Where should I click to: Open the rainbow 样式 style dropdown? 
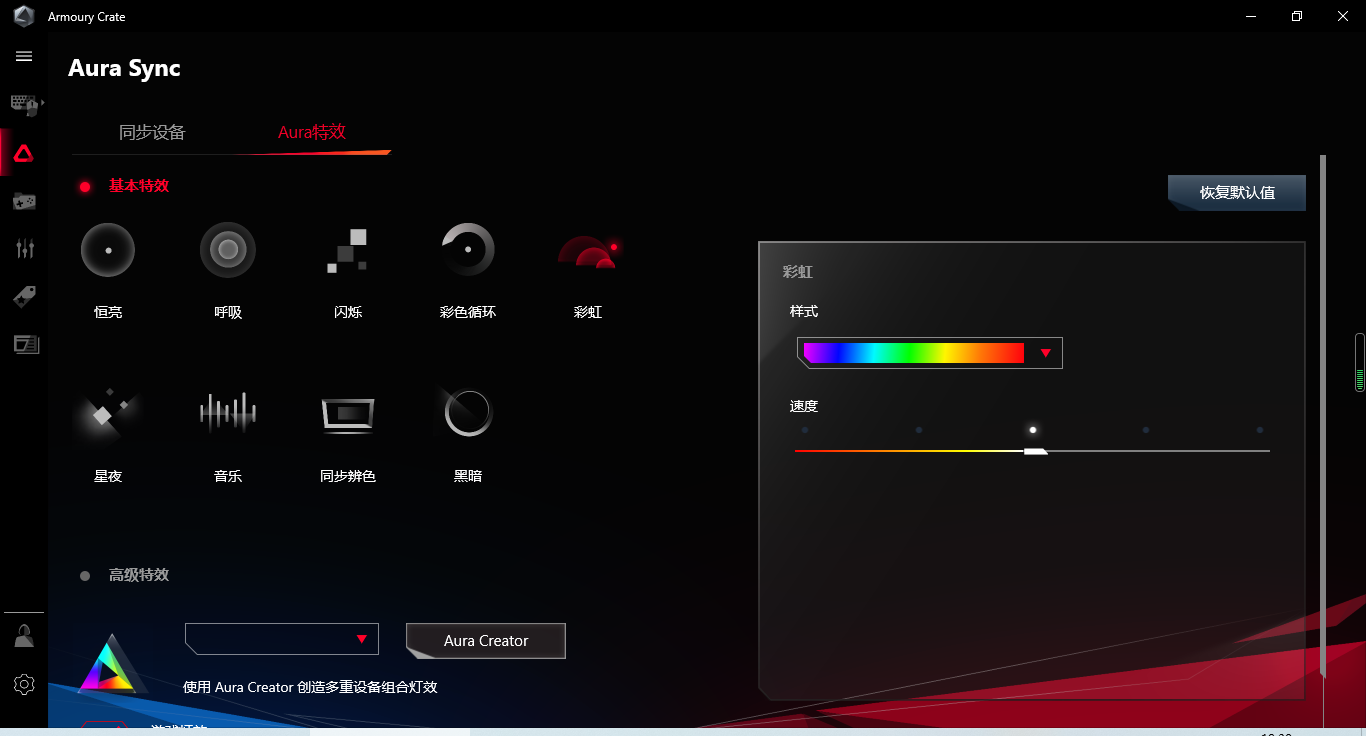click(x=930, y=353)
